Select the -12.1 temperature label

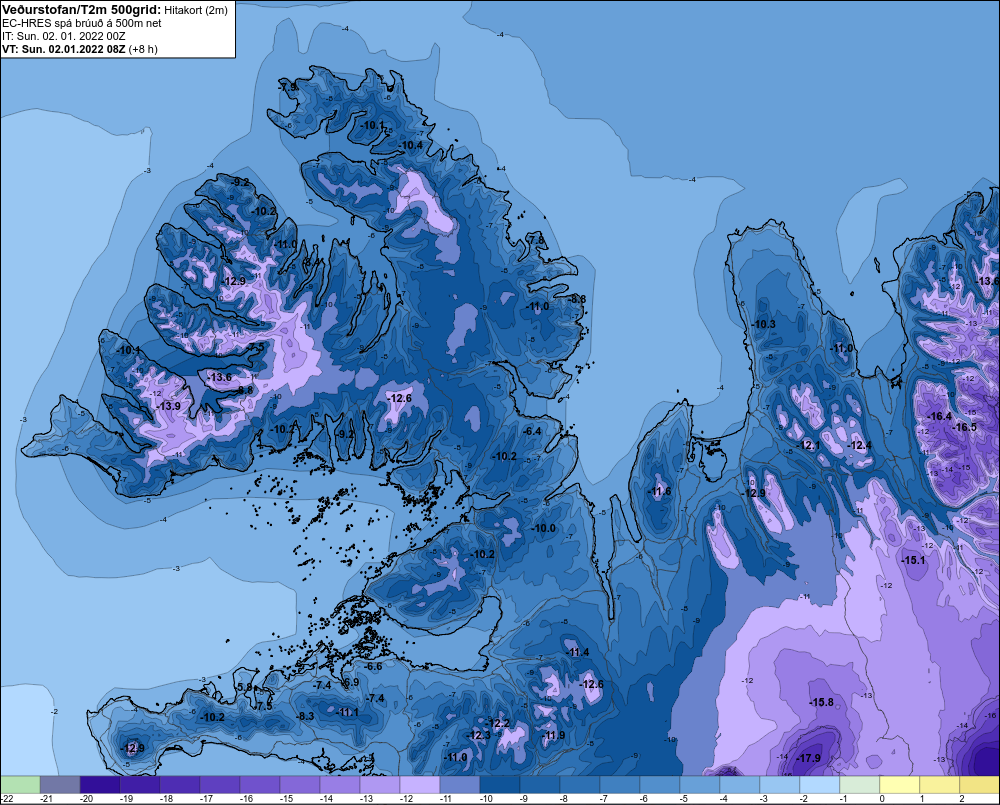tap(809, 445)
